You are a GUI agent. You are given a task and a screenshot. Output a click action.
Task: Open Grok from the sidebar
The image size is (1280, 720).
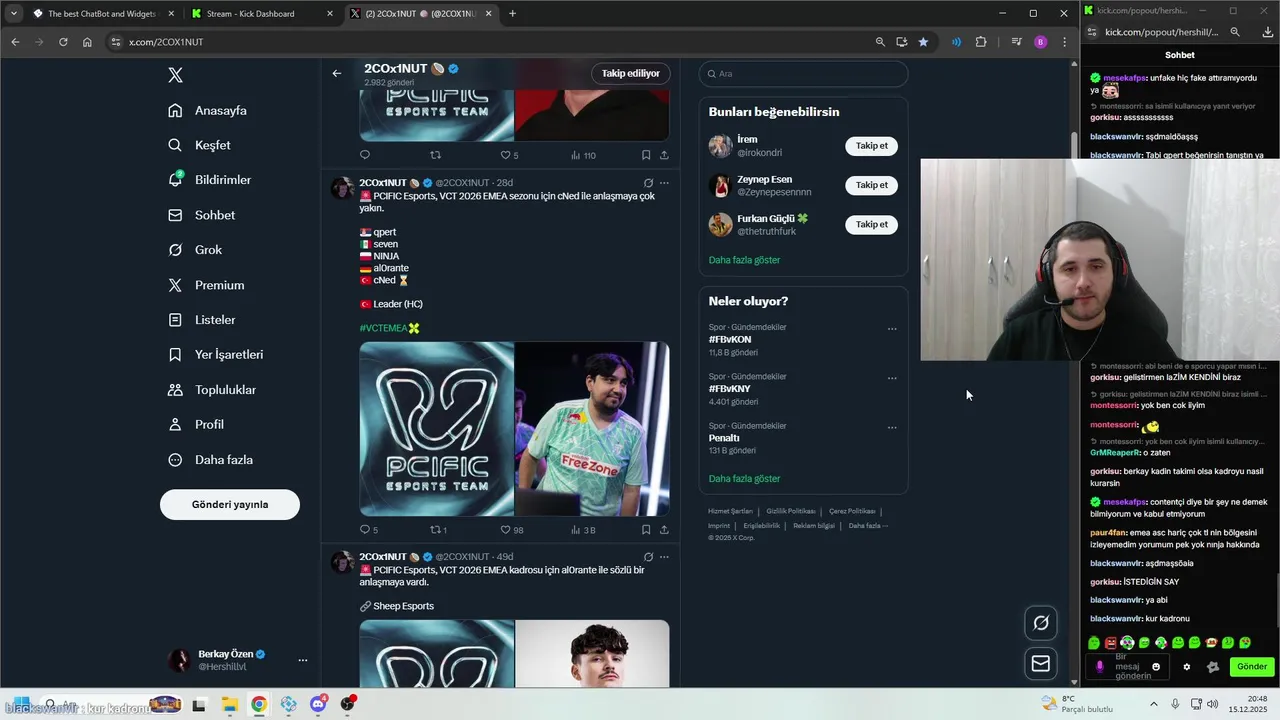coord(196,250)
